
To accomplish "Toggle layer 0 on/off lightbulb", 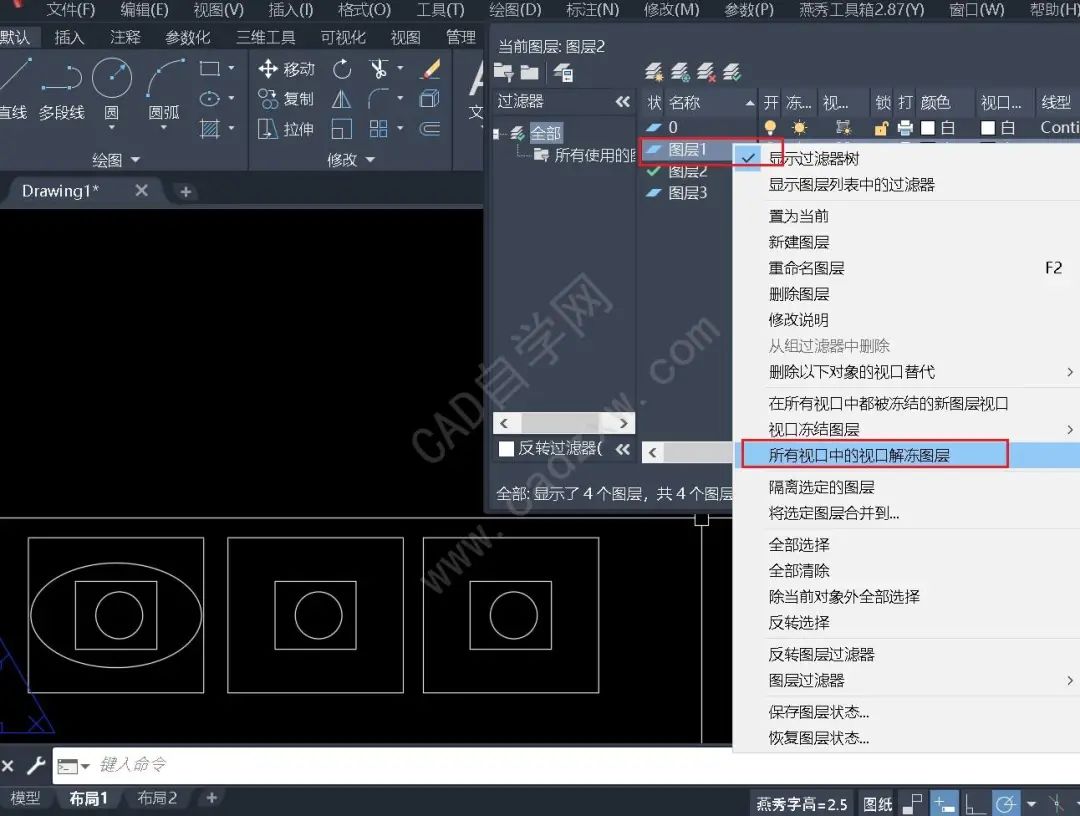I will click(770, 128).
